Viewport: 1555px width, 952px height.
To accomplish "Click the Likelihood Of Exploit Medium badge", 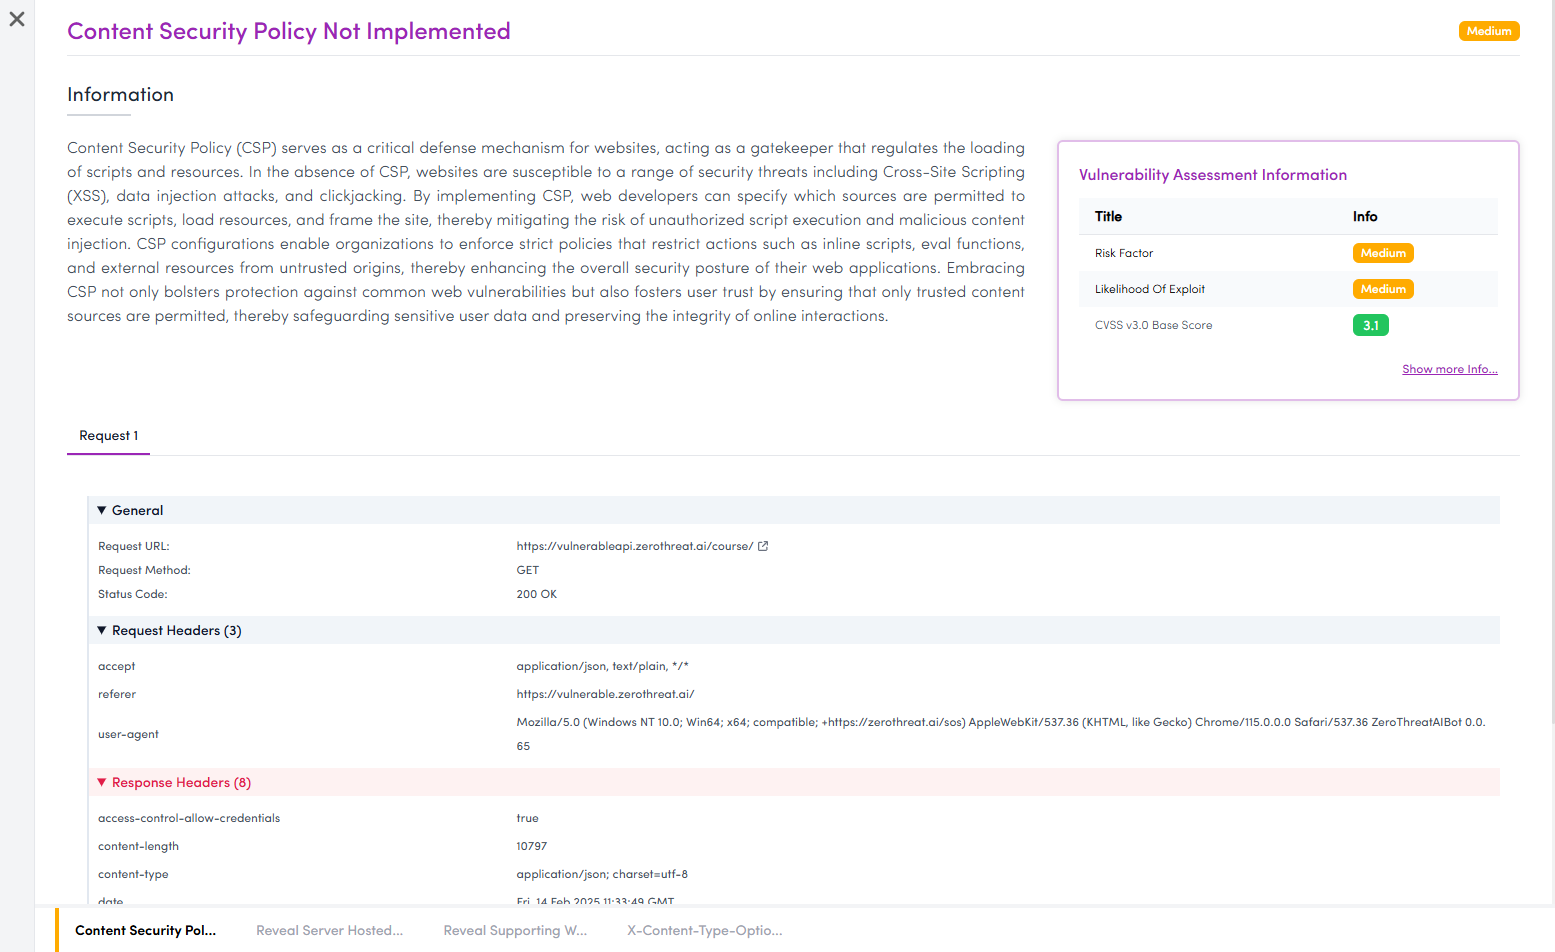I will point(1383,289).
